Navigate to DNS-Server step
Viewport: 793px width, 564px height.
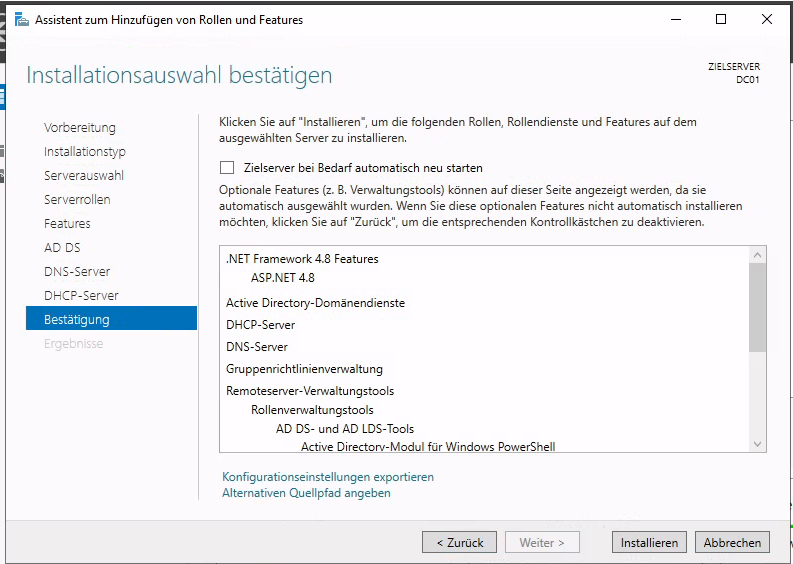77,272
